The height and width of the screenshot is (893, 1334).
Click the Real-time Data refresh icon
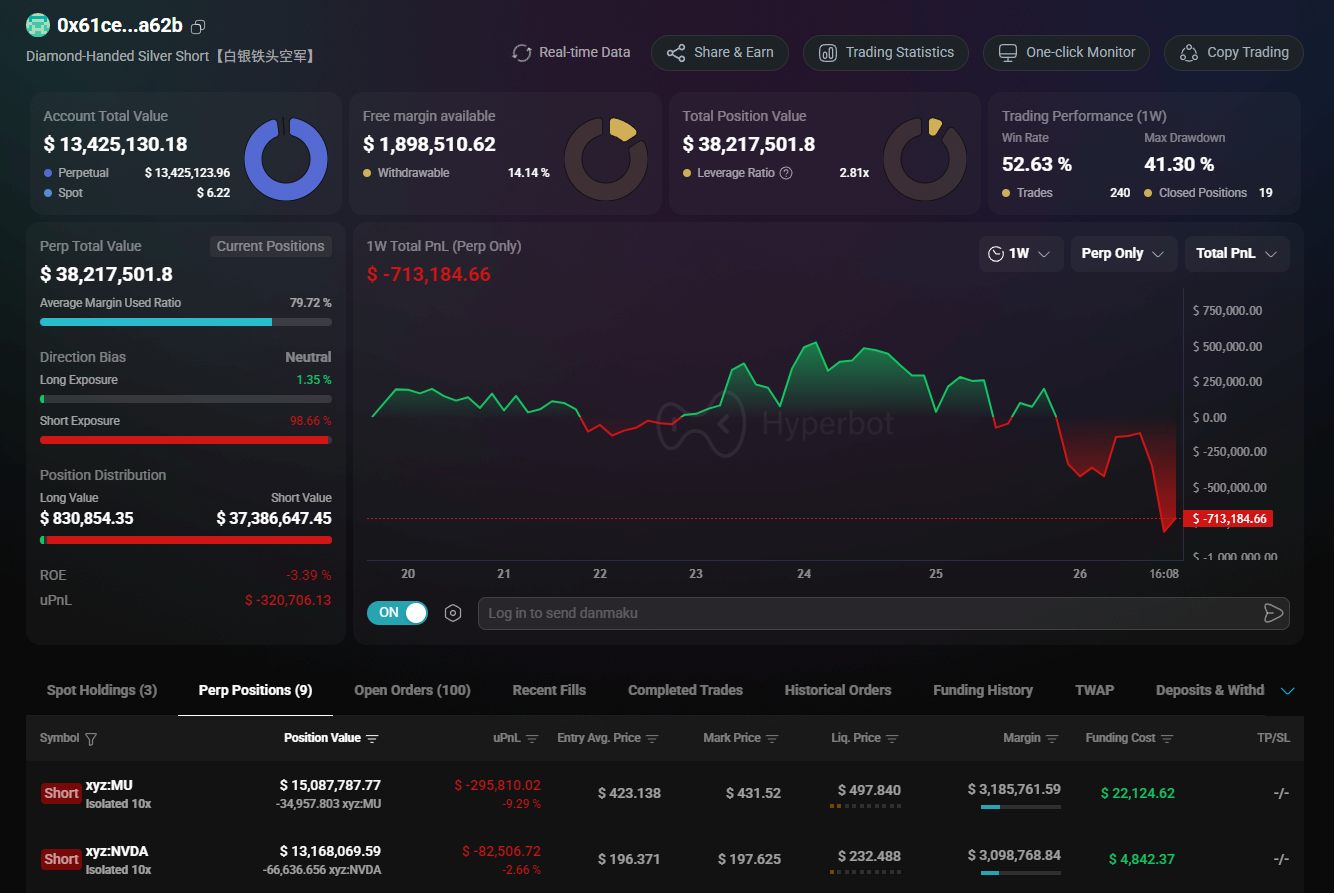tap(521, 53)
